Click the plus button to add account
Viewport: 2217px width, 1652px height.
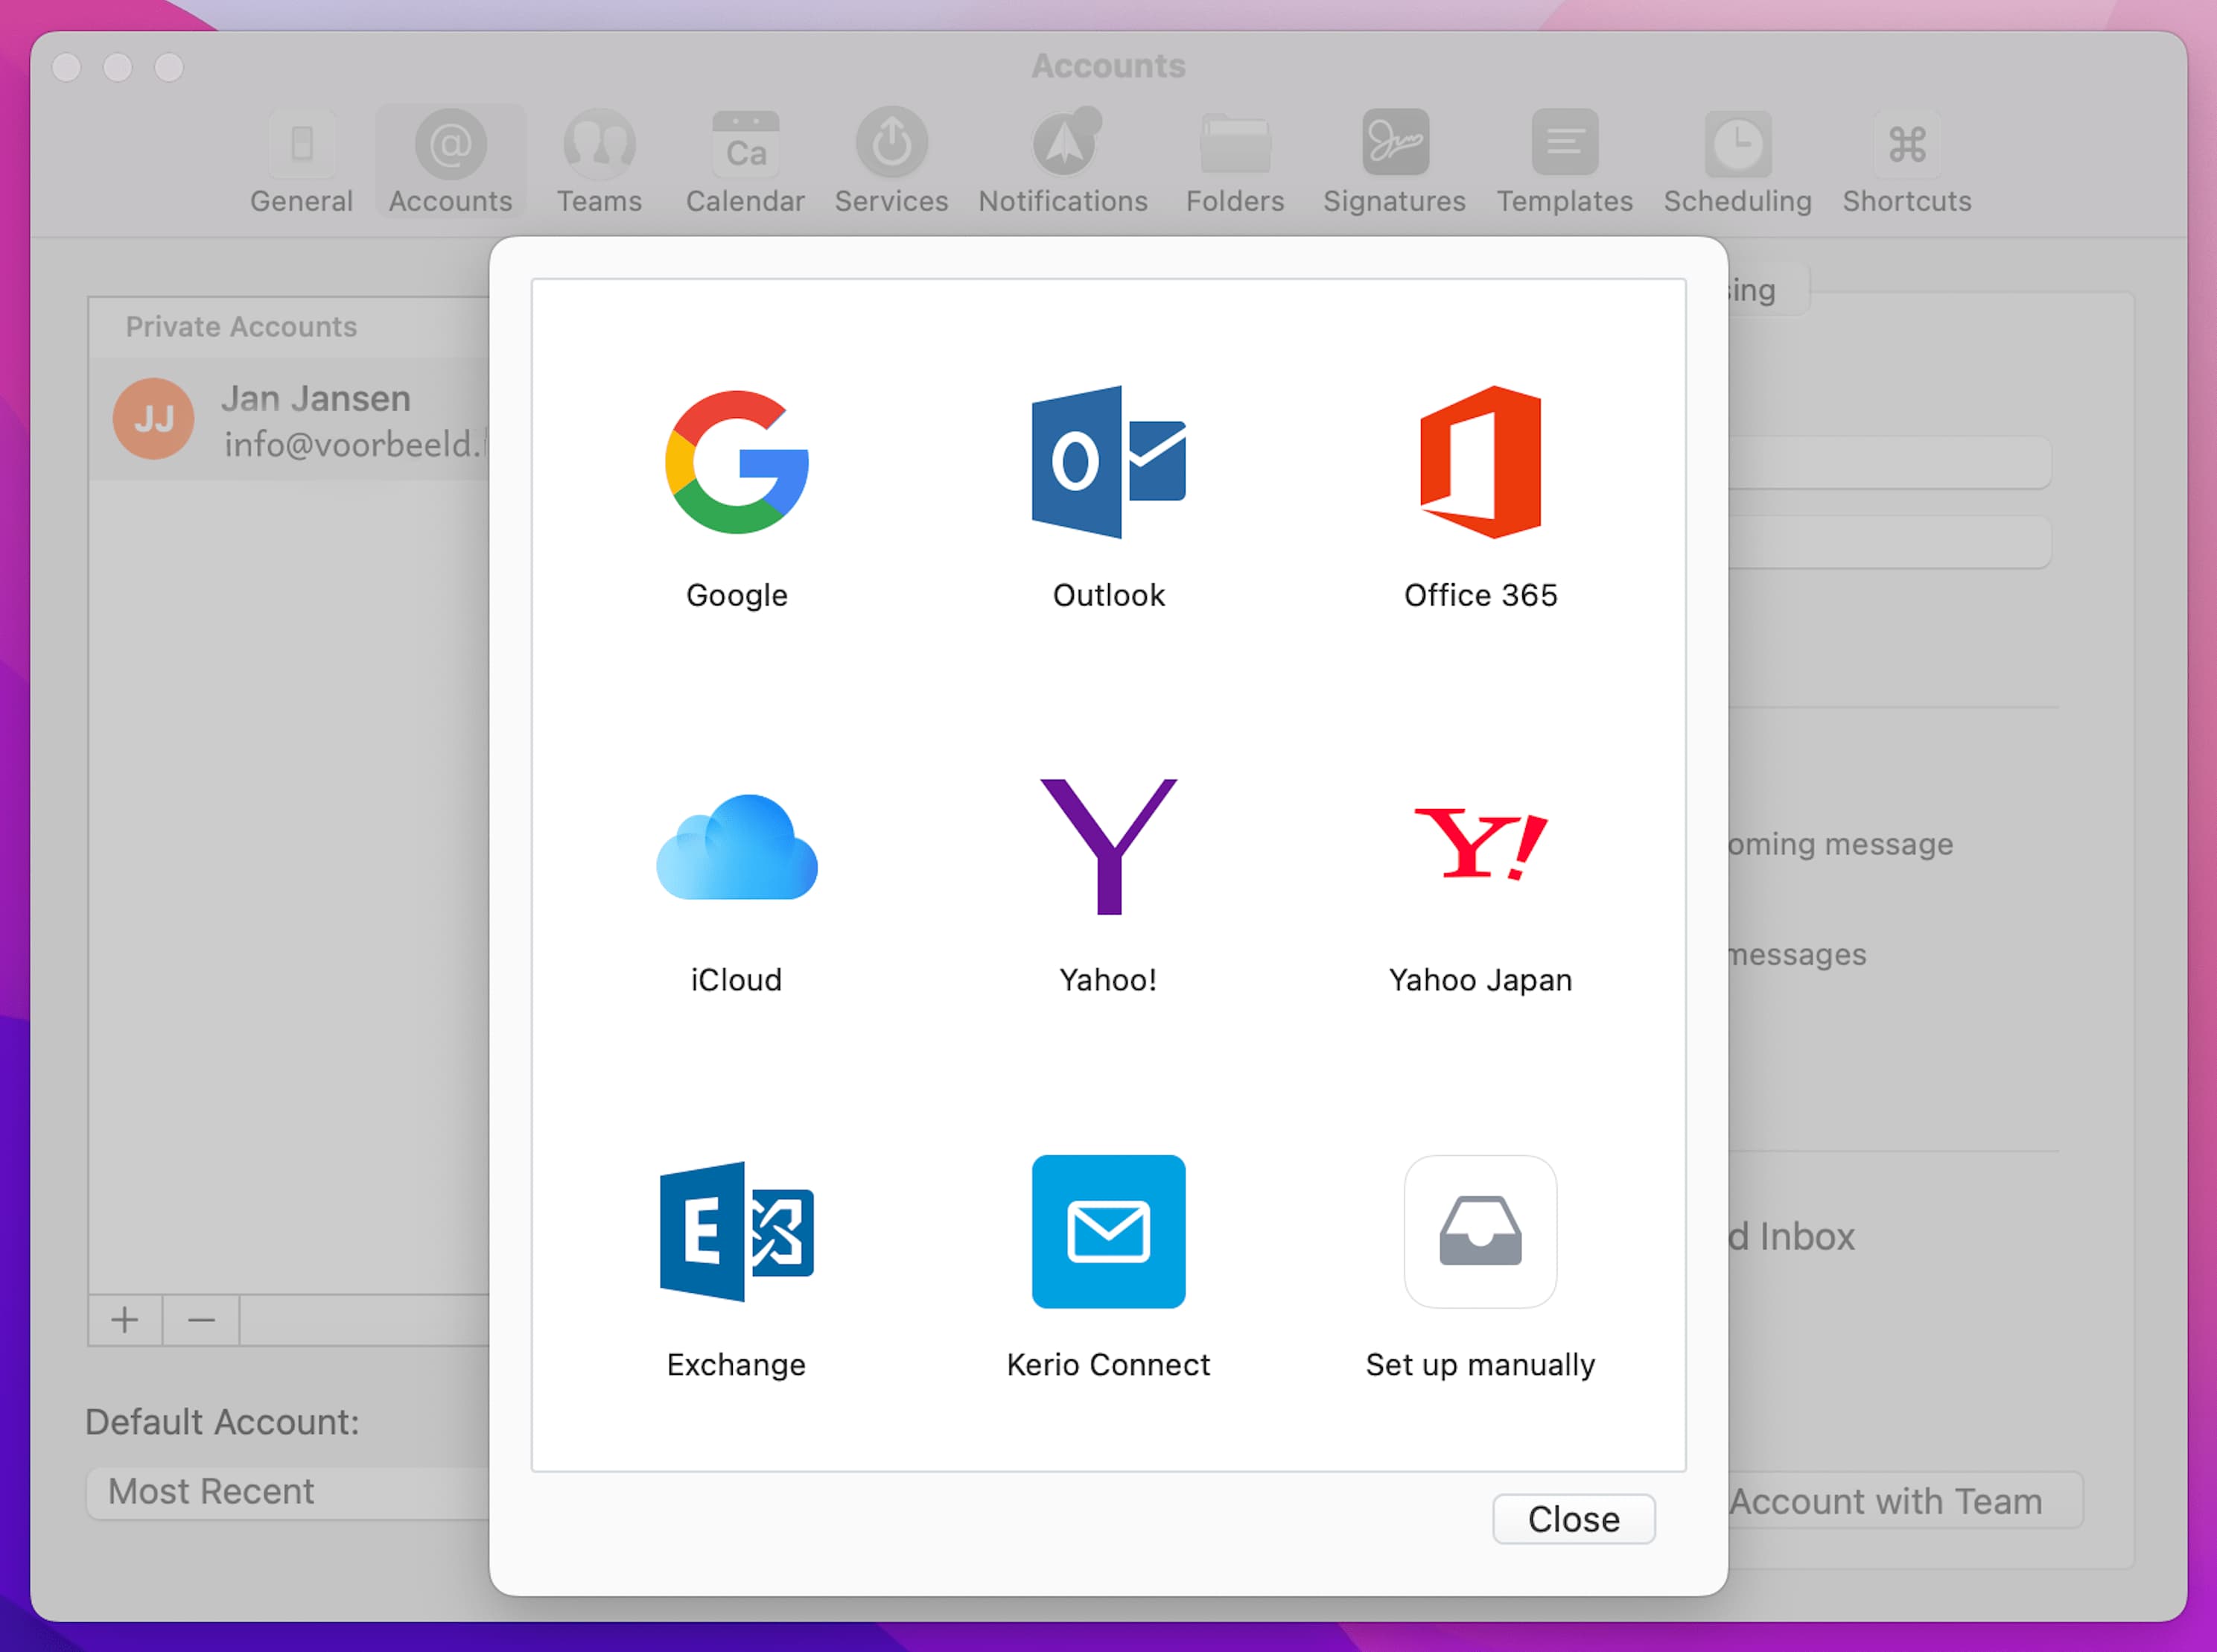[125, 1320]
